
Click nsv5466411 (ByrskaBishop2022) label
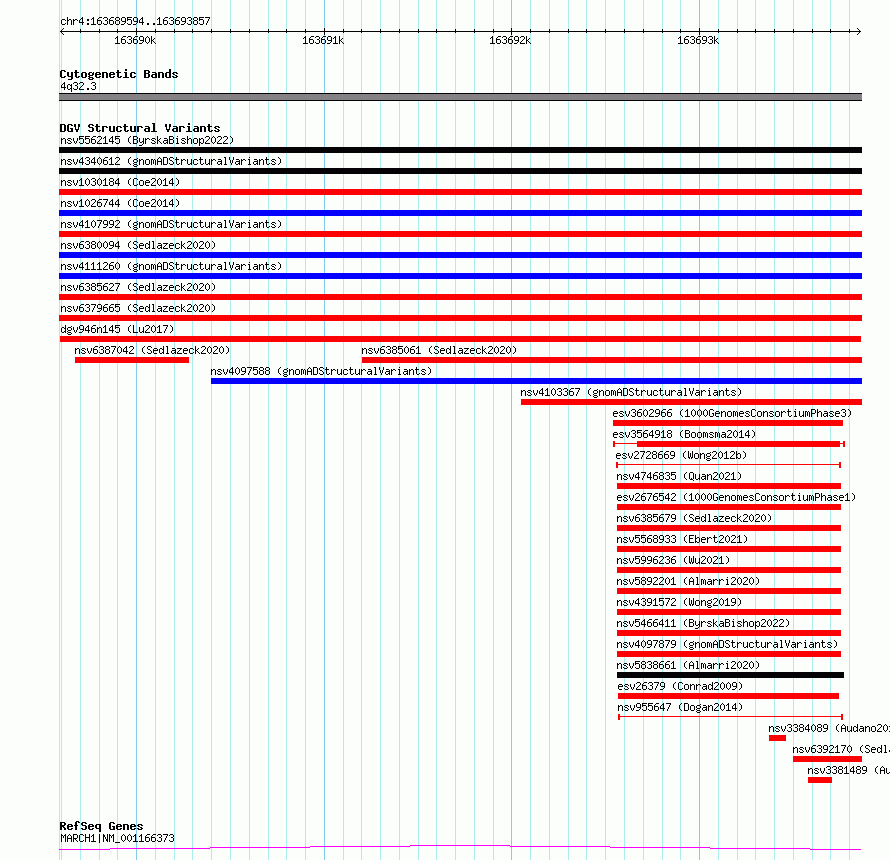pos(703,623)
